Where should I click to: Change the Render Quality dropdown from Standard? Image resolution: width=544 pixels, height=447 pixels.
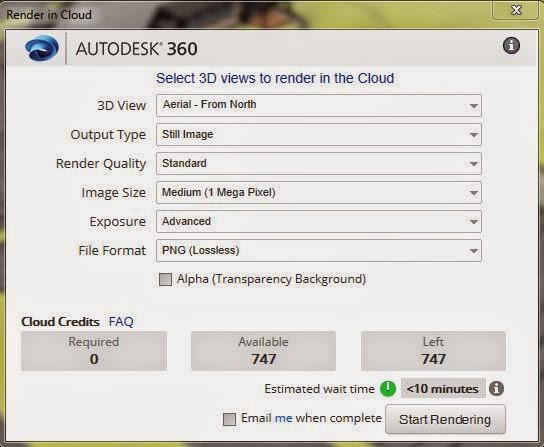319,163
